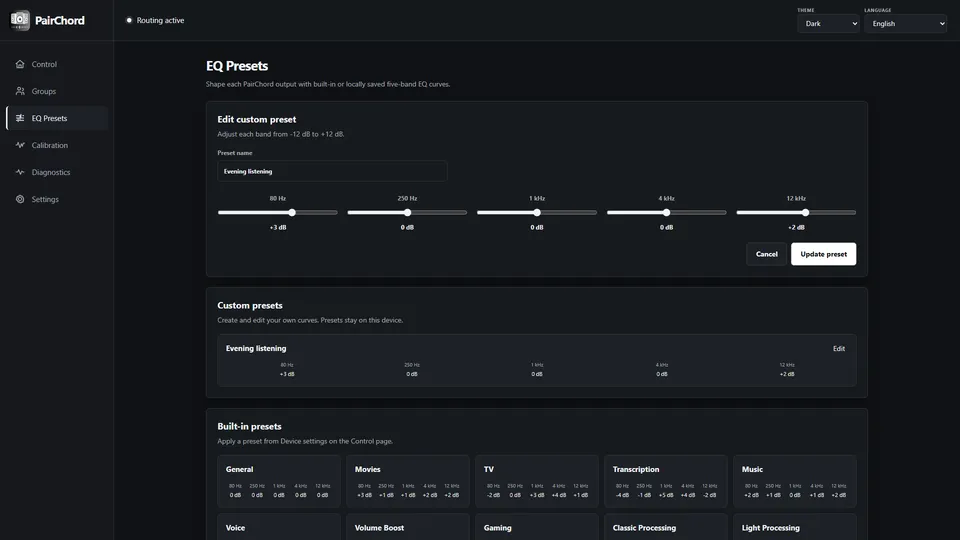Open the Language dropdown set to English
This screenshot has width=960, height=540.
(x=905, y=23)
